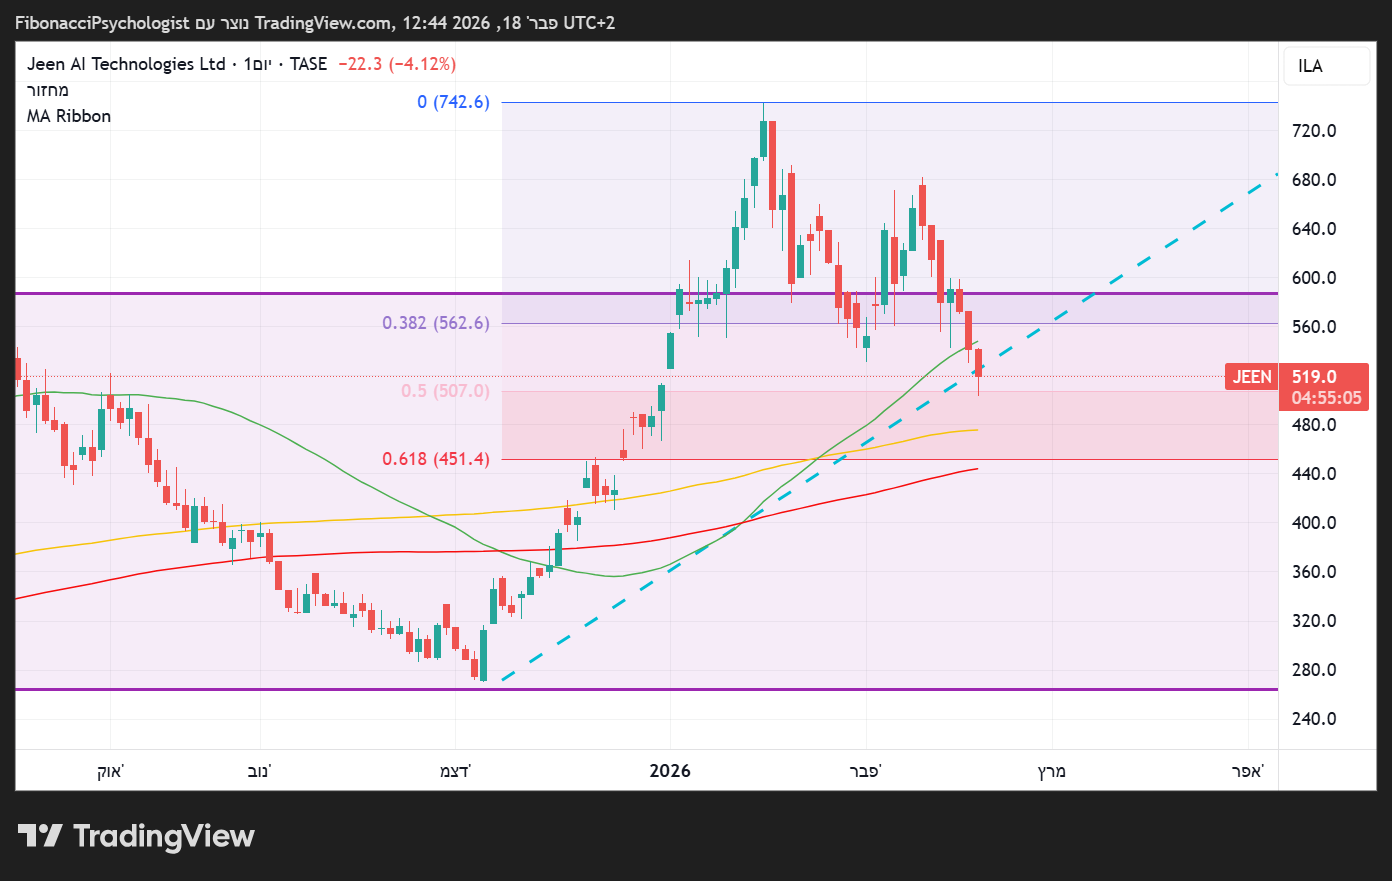Click the 240.0 price axis label
Image resolution: width=1392 pixels, height=881 pixels.
[1314, 719]
